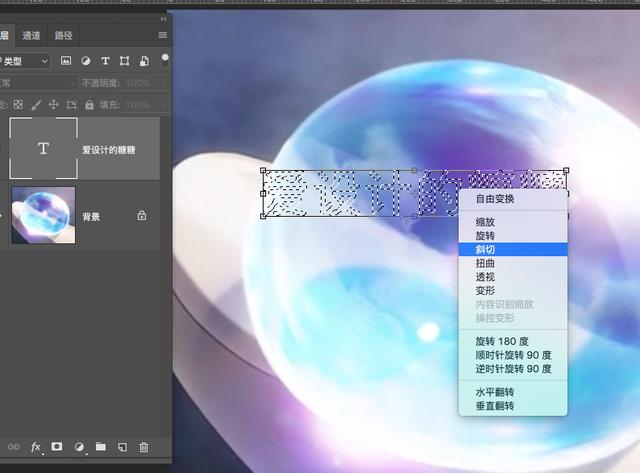Choose 逆时针旋转 90 度 menu item
Image resolution: width=640 pixels, height=473 pixels.
(513, 369)
